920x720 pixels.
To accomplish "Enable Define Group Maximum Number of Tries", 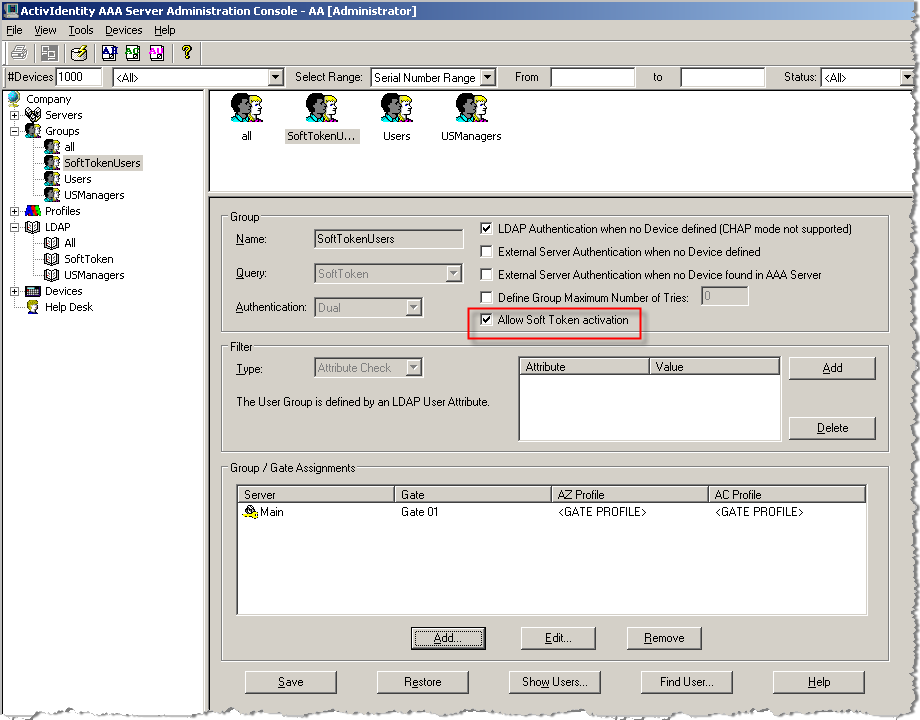I will tap(486, 296).
